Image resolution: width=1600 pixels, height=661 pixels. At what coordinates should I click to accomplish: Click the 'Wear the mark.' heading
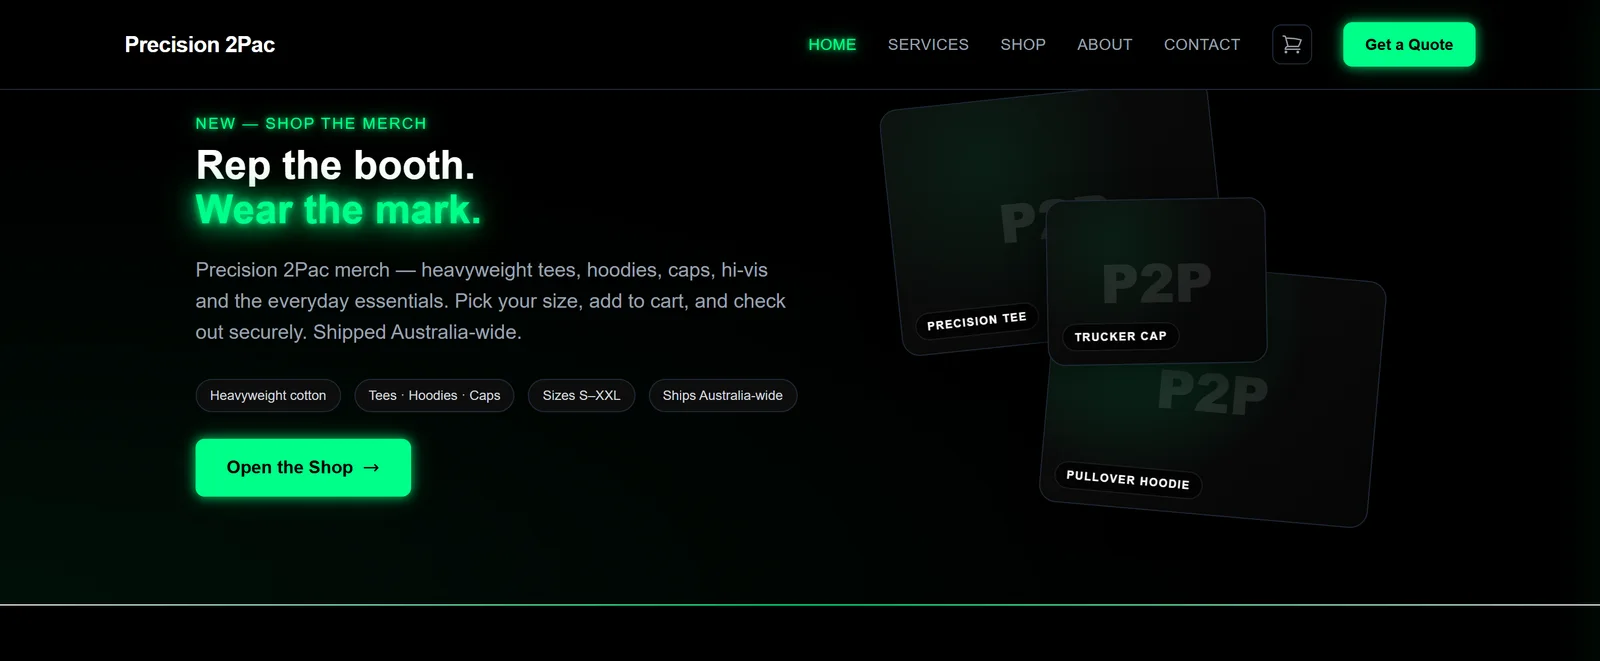click(338, 210)
